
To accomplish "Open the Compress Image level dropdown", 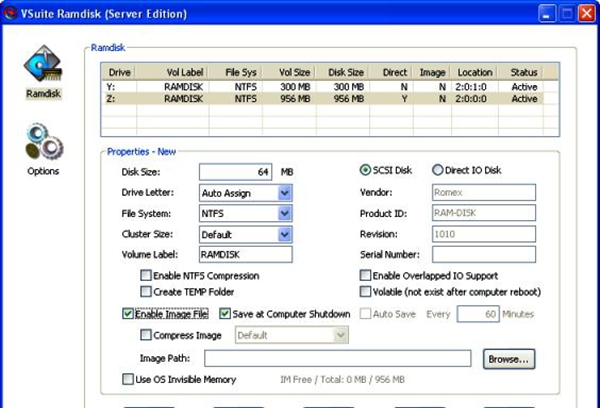I will coord(340,335).
